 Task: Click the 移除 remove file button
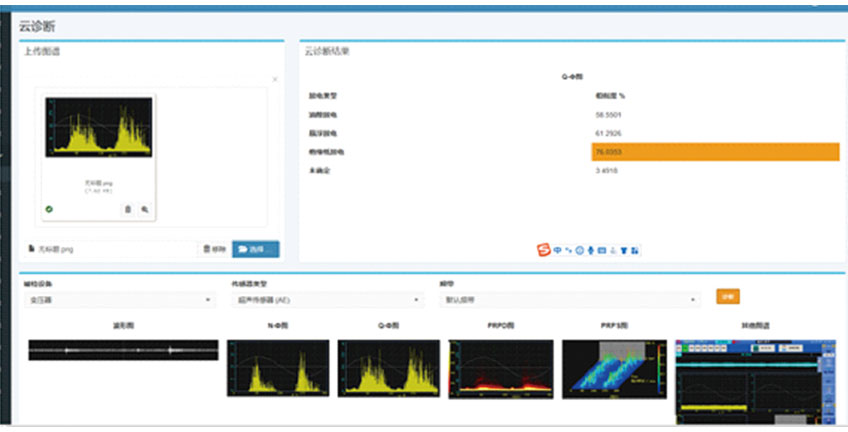coord(214,249)
